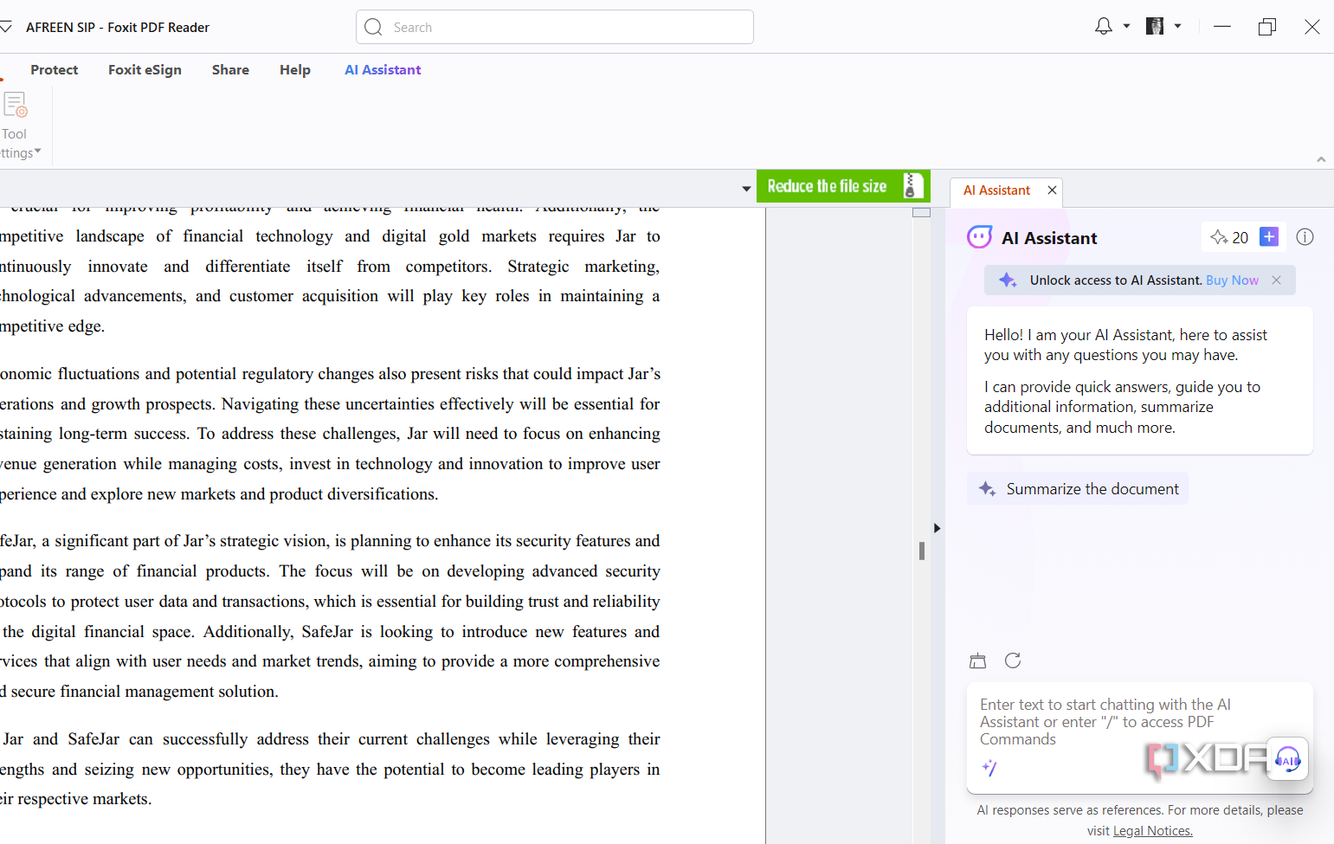Open the AI support headset icon
This screenshot has height=844, width=1334.
click(1288, 760)
